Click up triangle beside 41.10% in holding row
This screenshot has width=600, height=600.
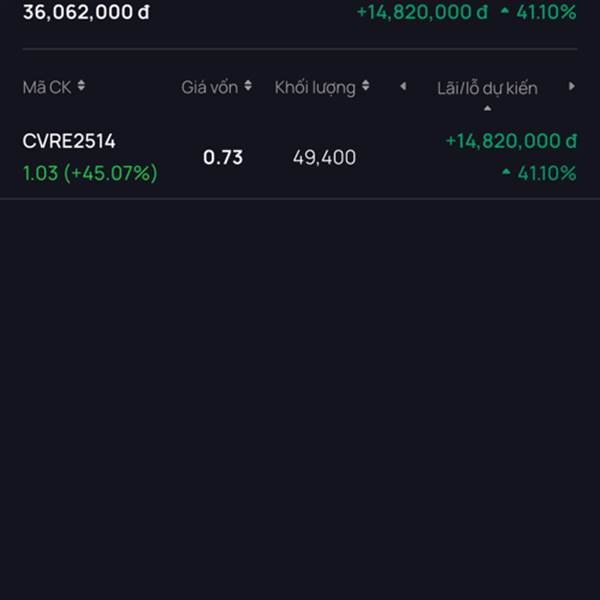tap(506, 172)
